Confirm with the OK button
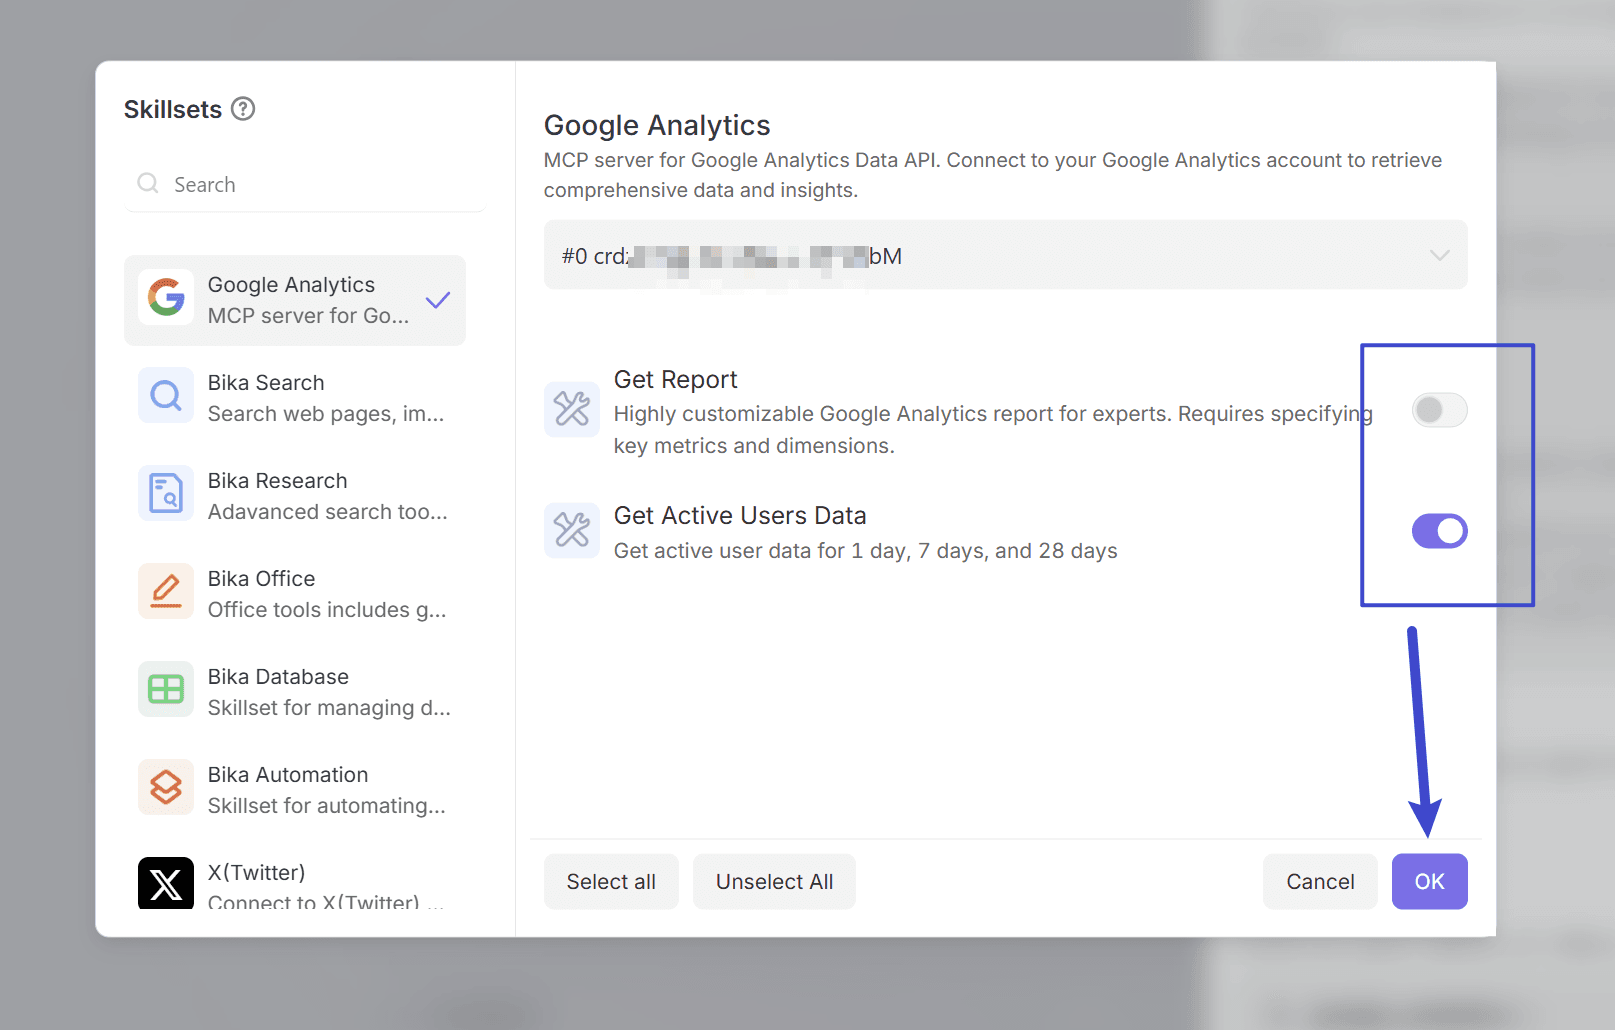1615x1030 pixels. (x=1429, y=882)
